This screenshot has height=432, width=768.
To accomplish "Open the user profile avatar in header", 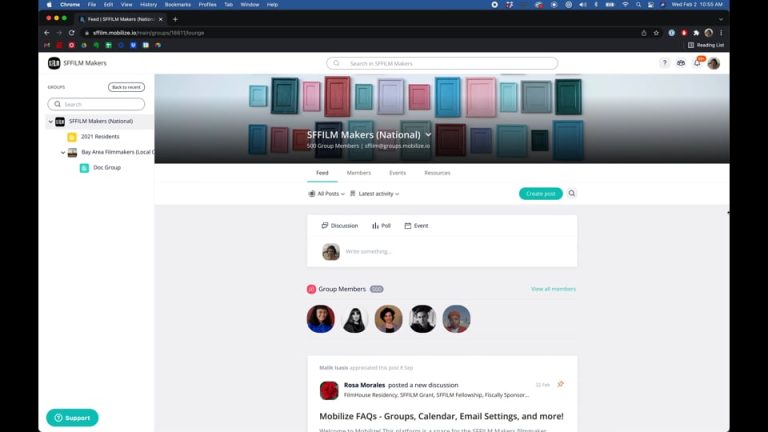I will click(x=714, y=63).
